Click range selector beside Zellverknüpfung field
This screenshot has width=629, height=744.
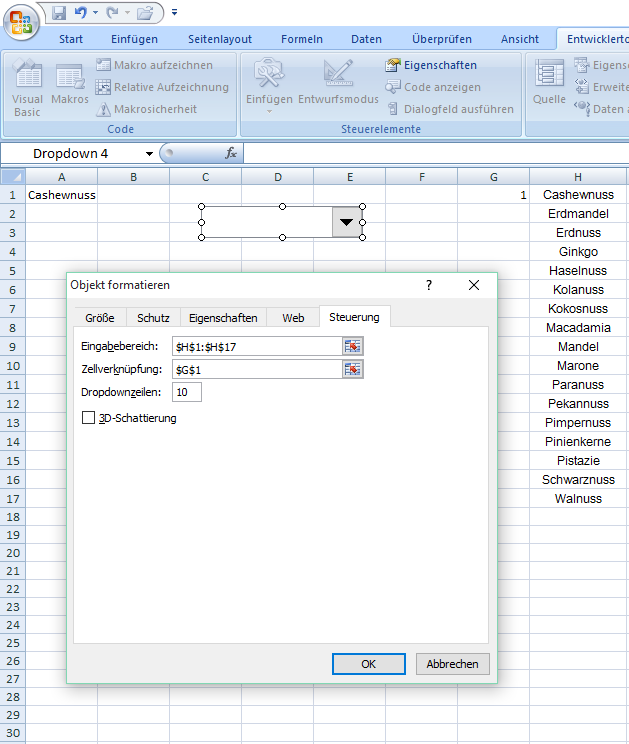point(352,369)
